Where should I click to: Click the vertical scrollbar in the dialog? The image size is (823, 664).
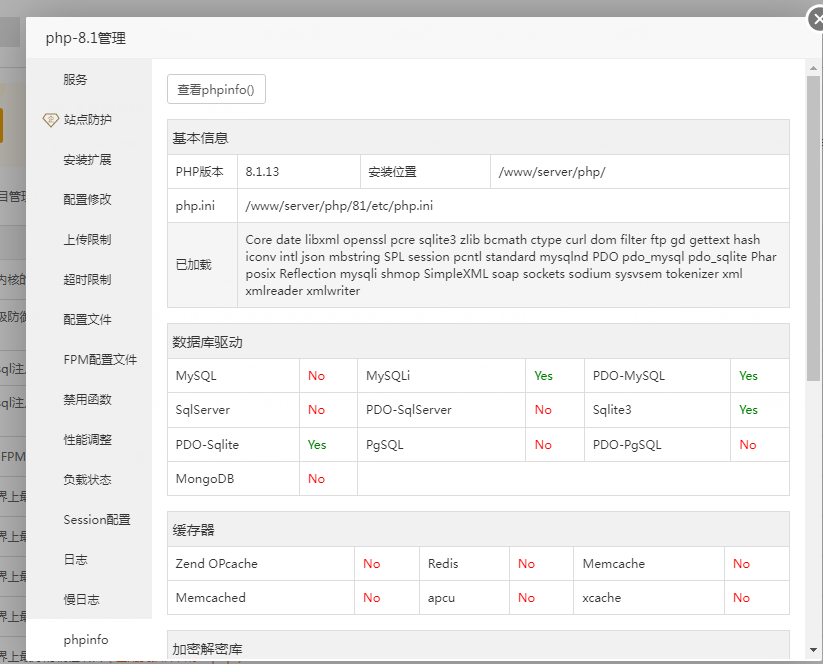coord(813,230)
